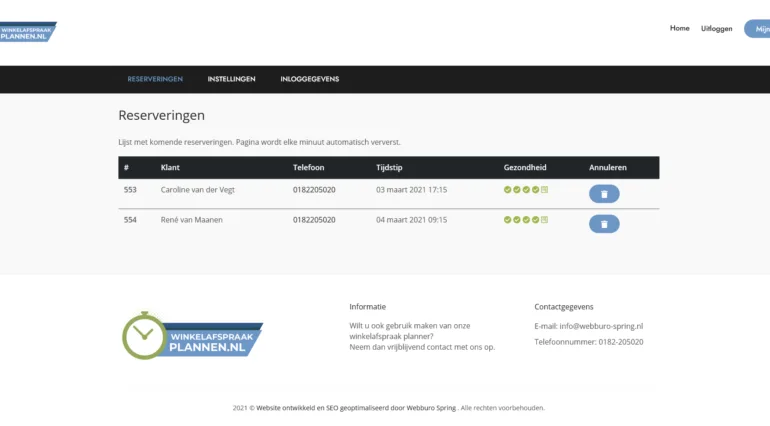Viewport: 770px width, 426px height.
Task: Select phone number of Caroline van der Vegt
Action: [314, 189]
